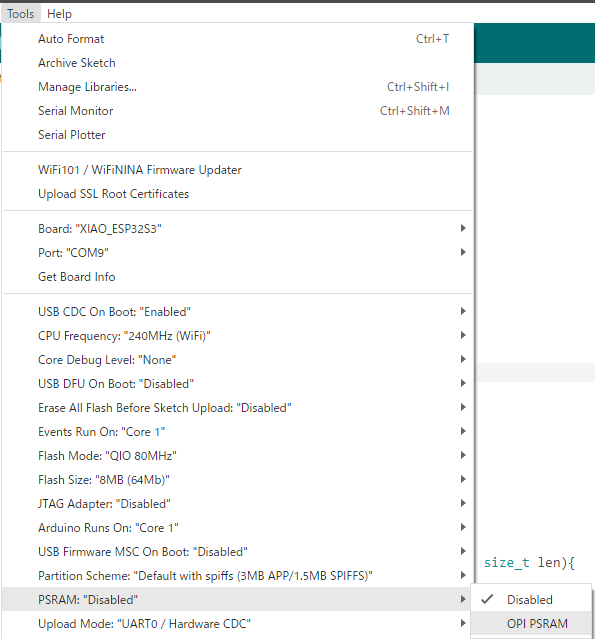Open the Tools menu
Screen dimensions: 595x639
[20, 14]
